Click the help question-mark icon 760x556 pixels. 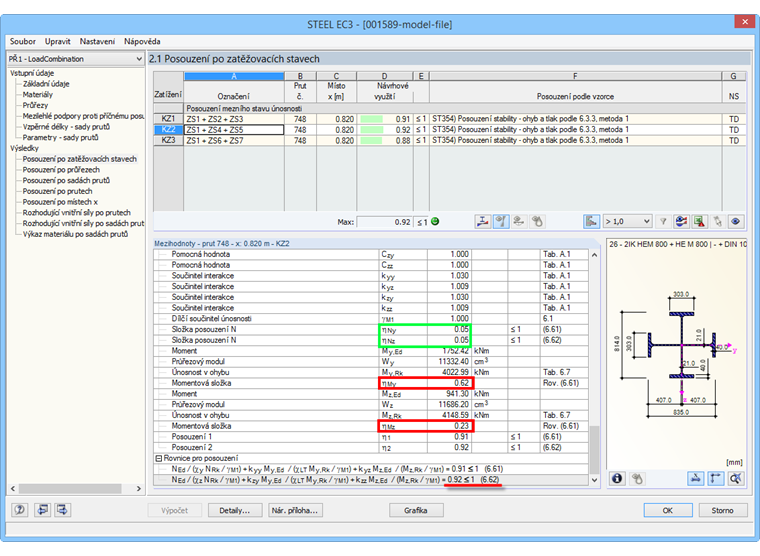(x=19, y=510)
